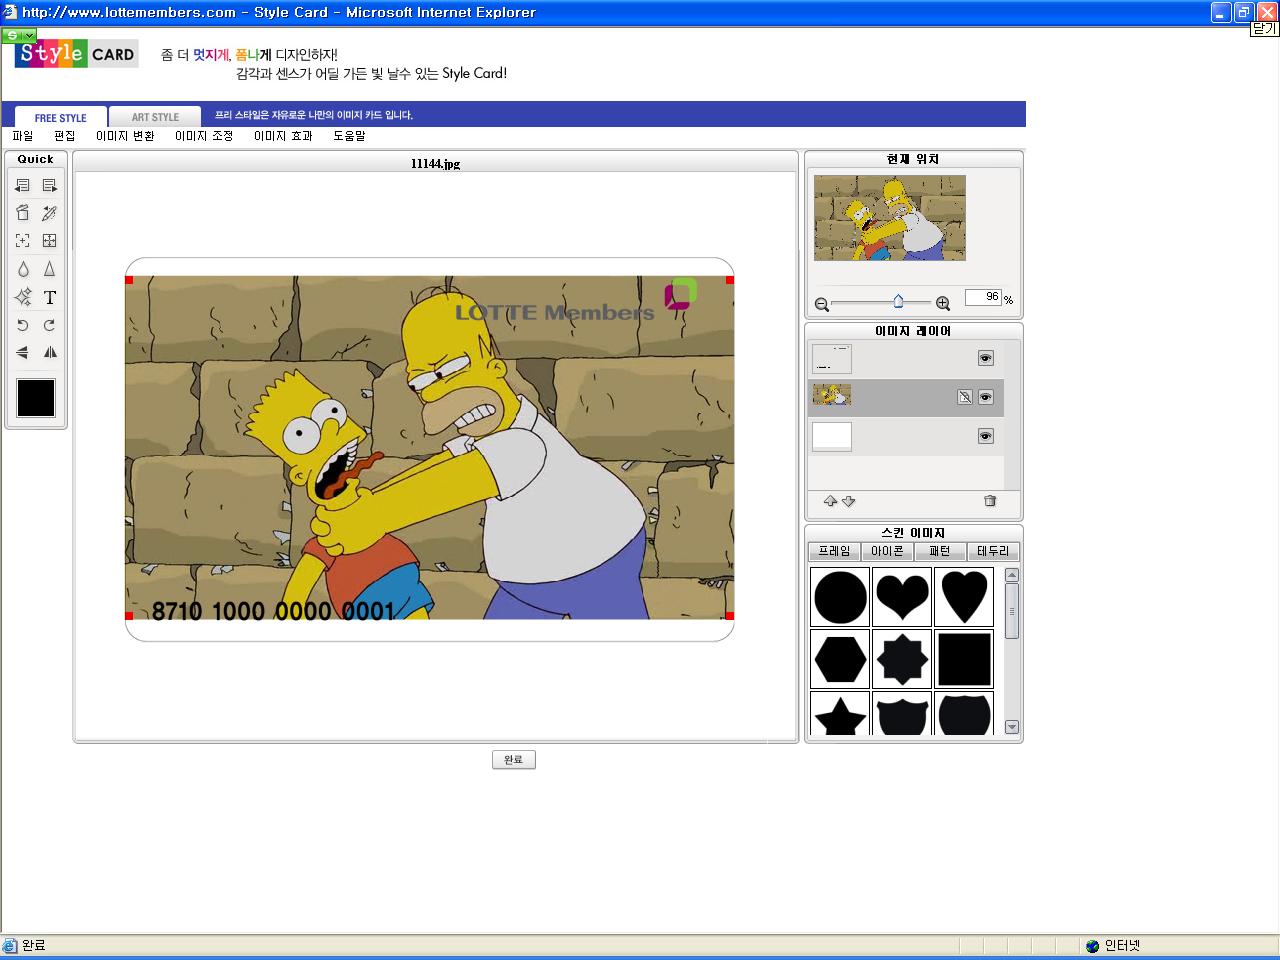Click the zoom percentage field showing 96

click(983, 298)
